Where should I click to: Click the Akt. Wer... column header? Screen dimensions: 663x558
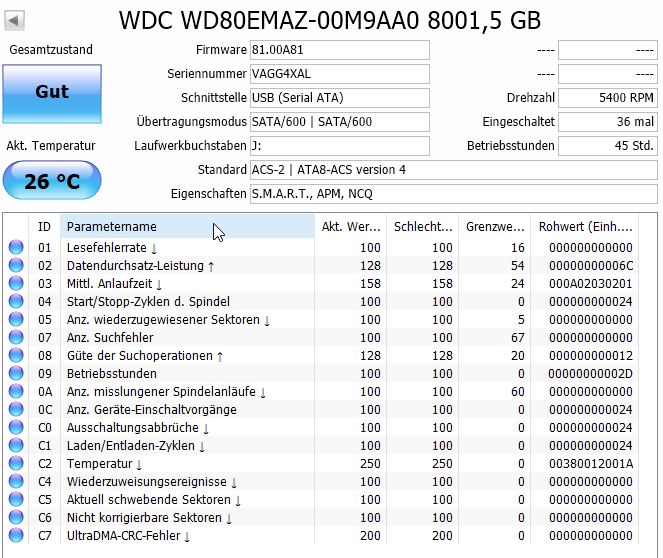click(x=351, y=227)
